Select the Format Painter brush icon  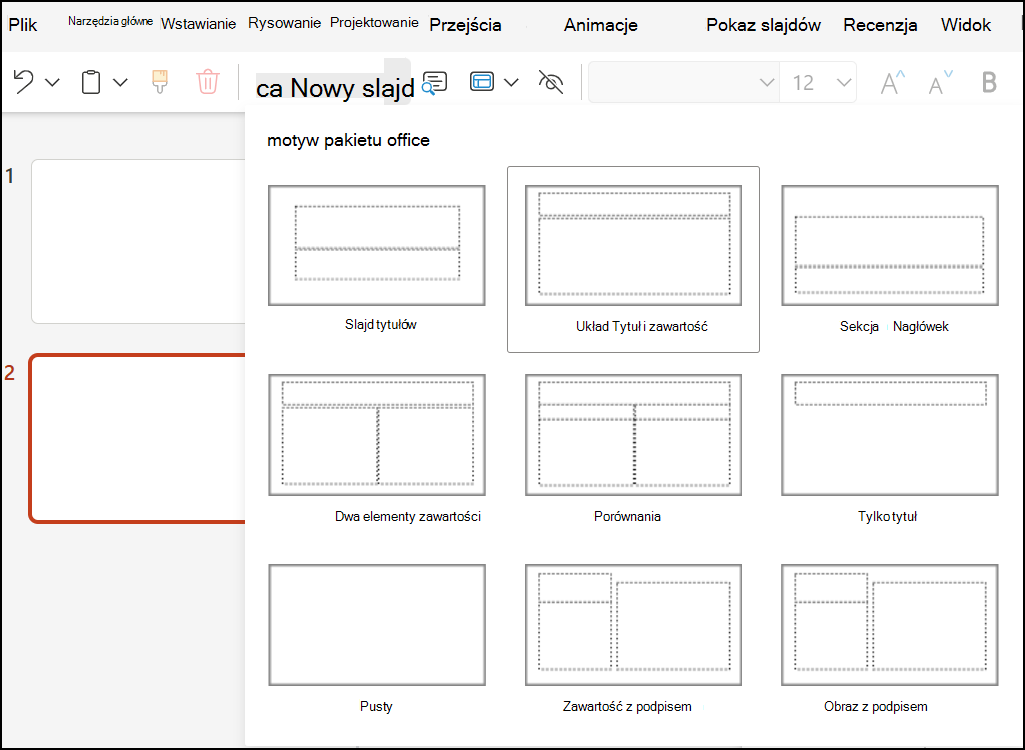click(160, 82)
